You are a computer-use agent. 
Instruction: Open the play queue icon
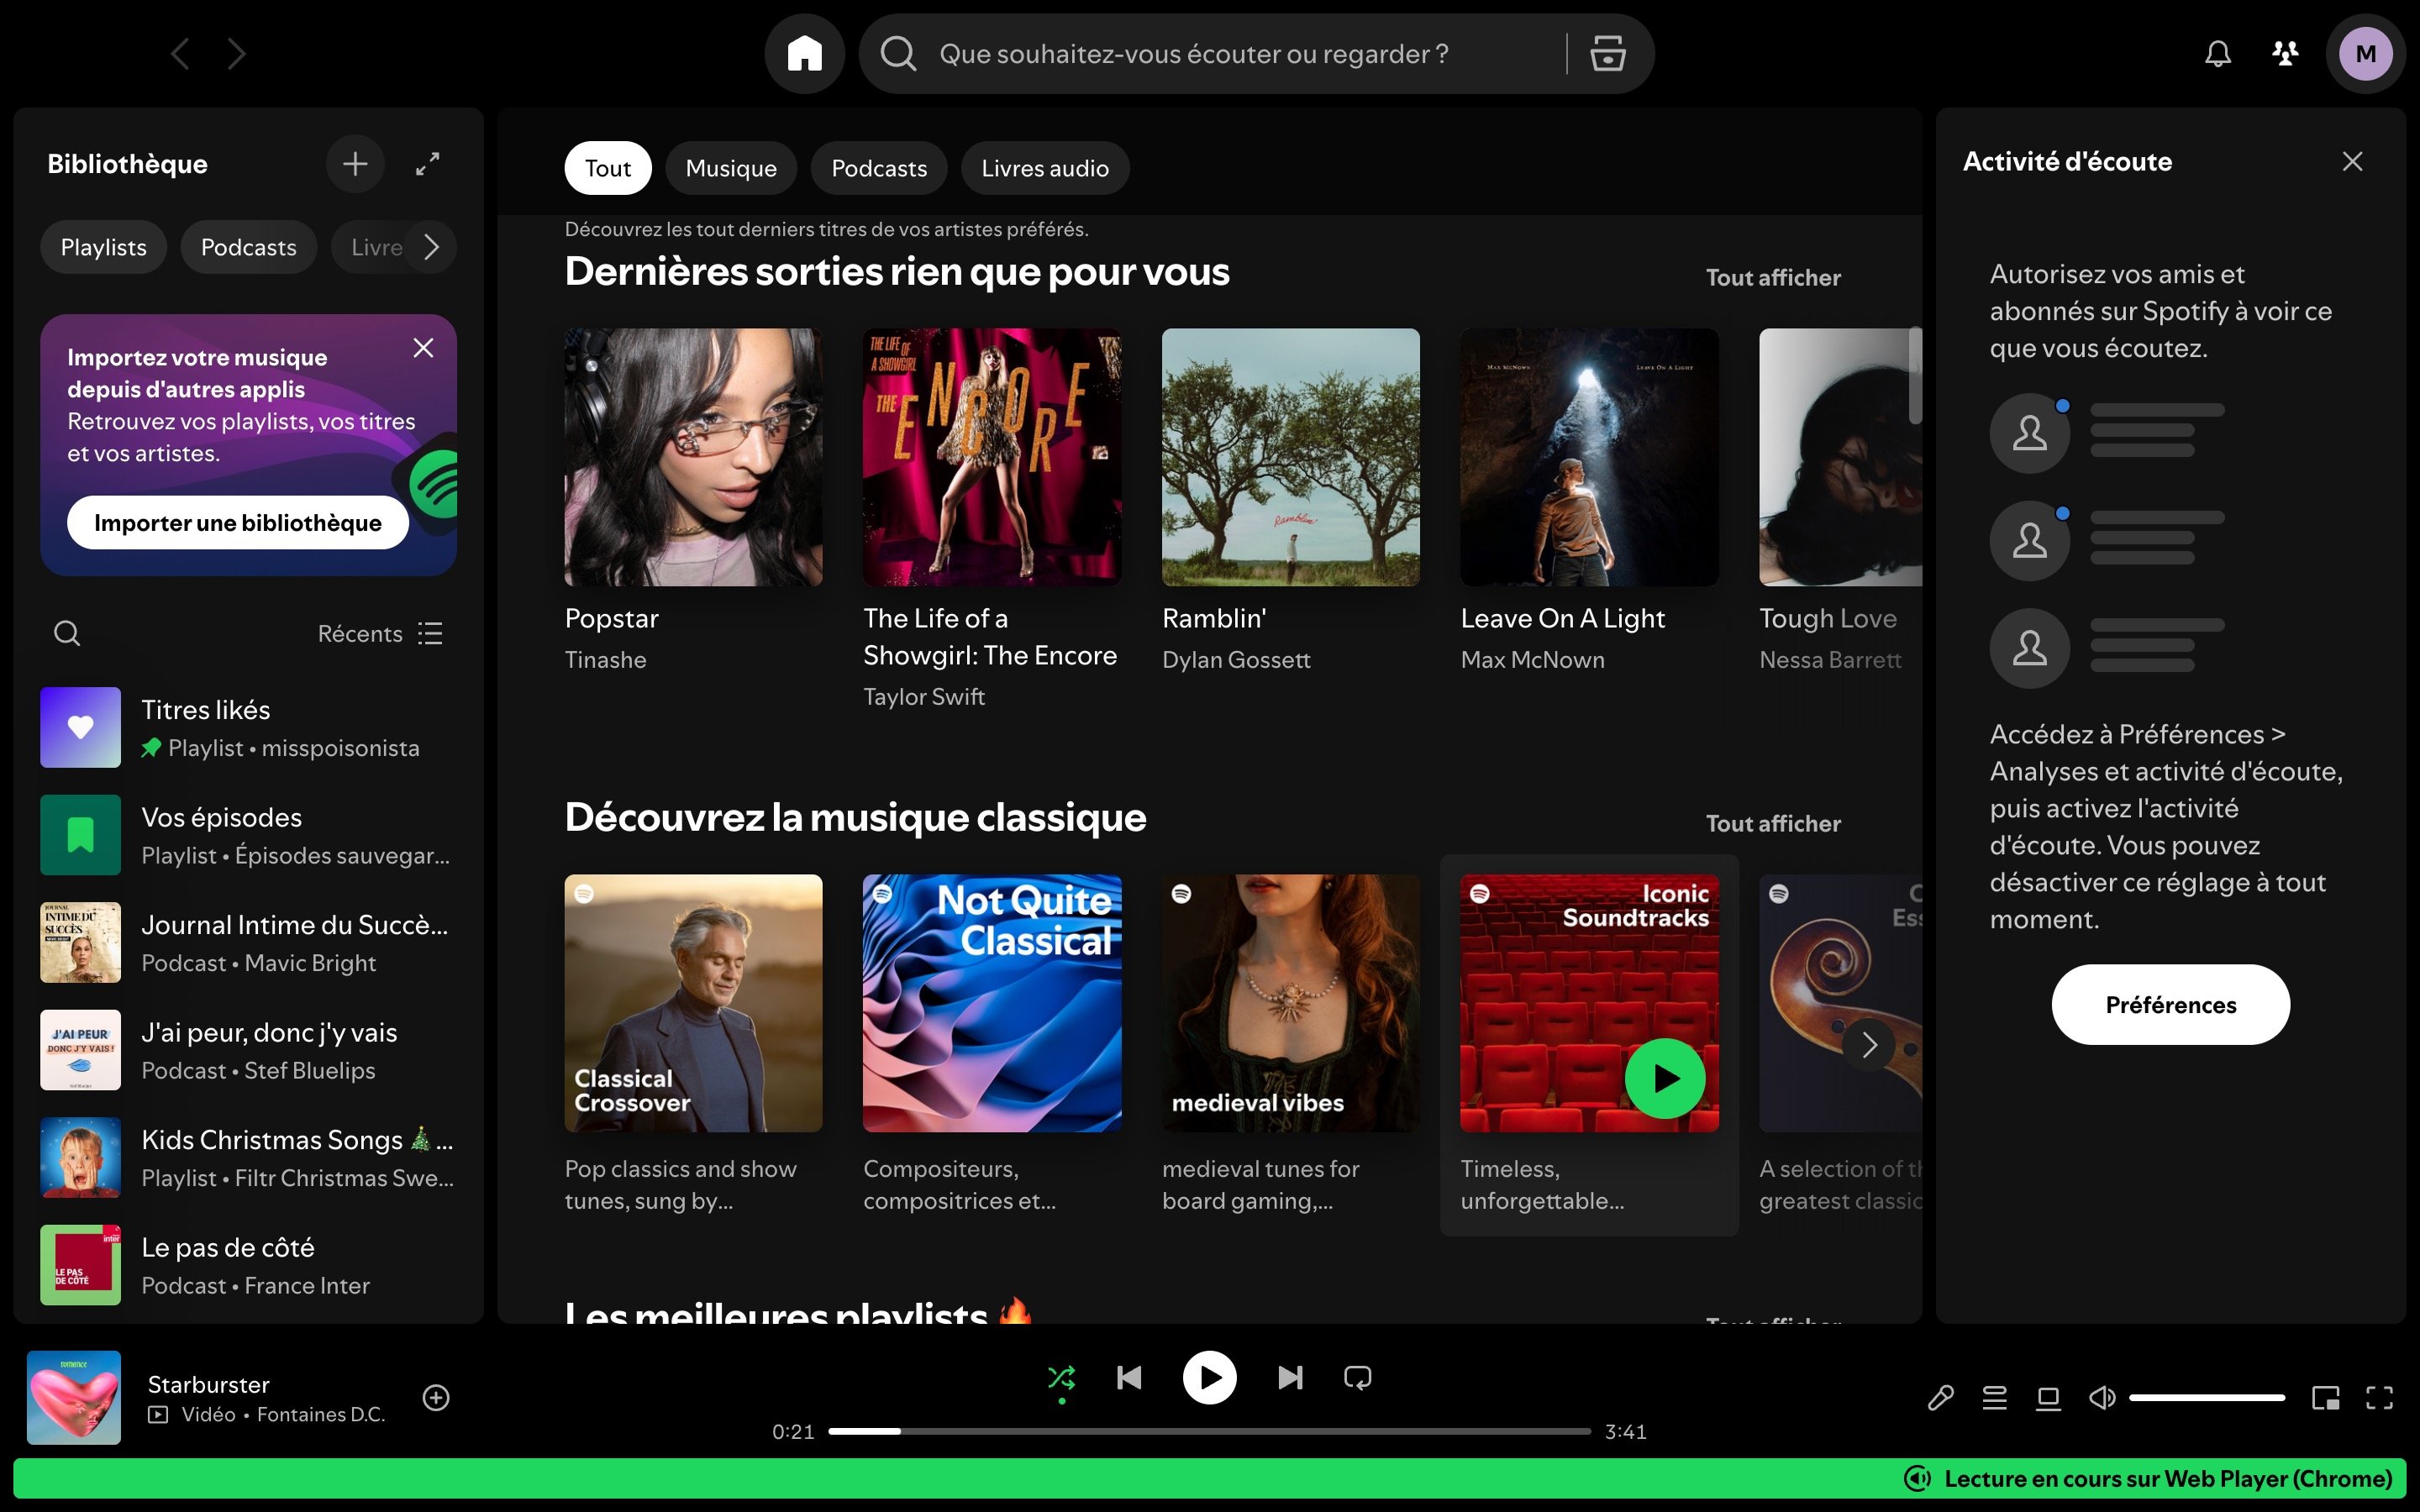pyautogui.click(x=1994, y=1397)
